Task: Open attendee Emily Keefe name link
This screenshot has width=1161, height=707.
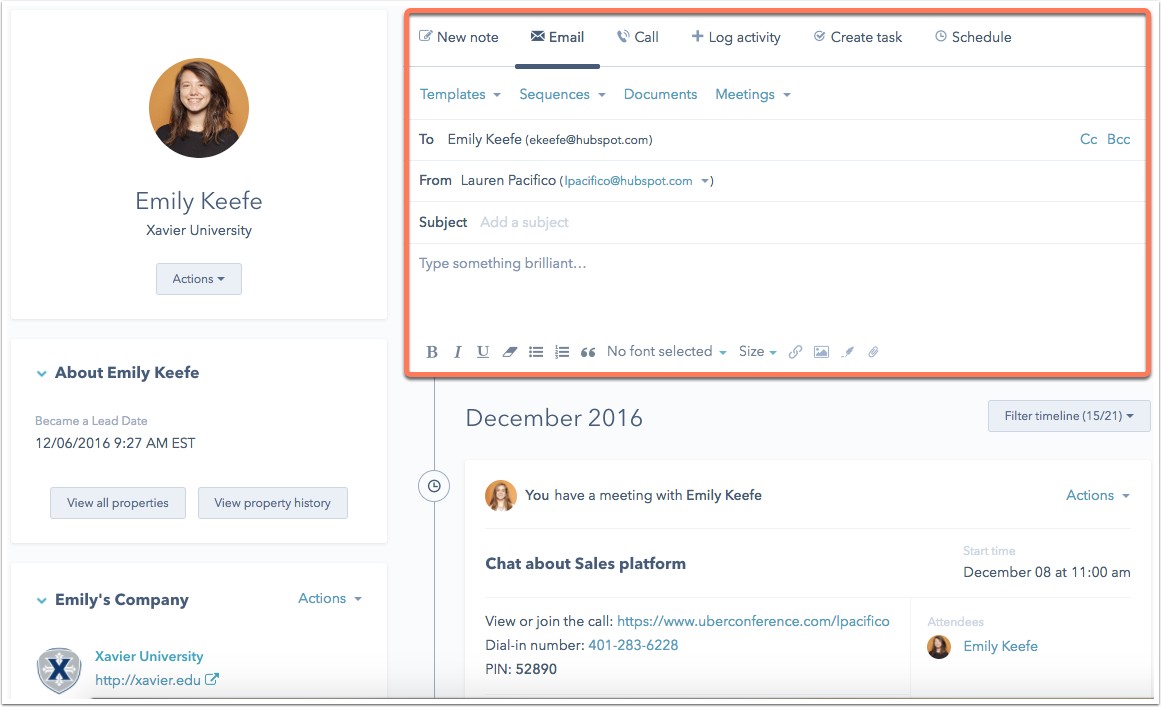Action: tap(1000, 646)
